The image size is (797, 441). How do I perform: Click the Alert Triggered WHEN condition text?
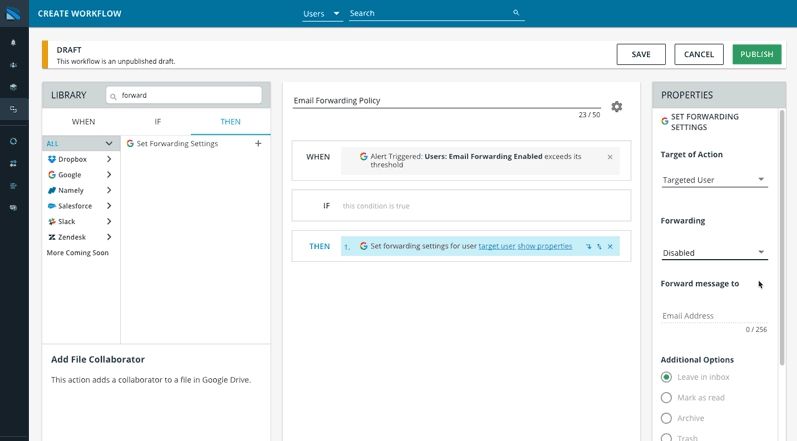pyautogui.click(x=475, y=161)
